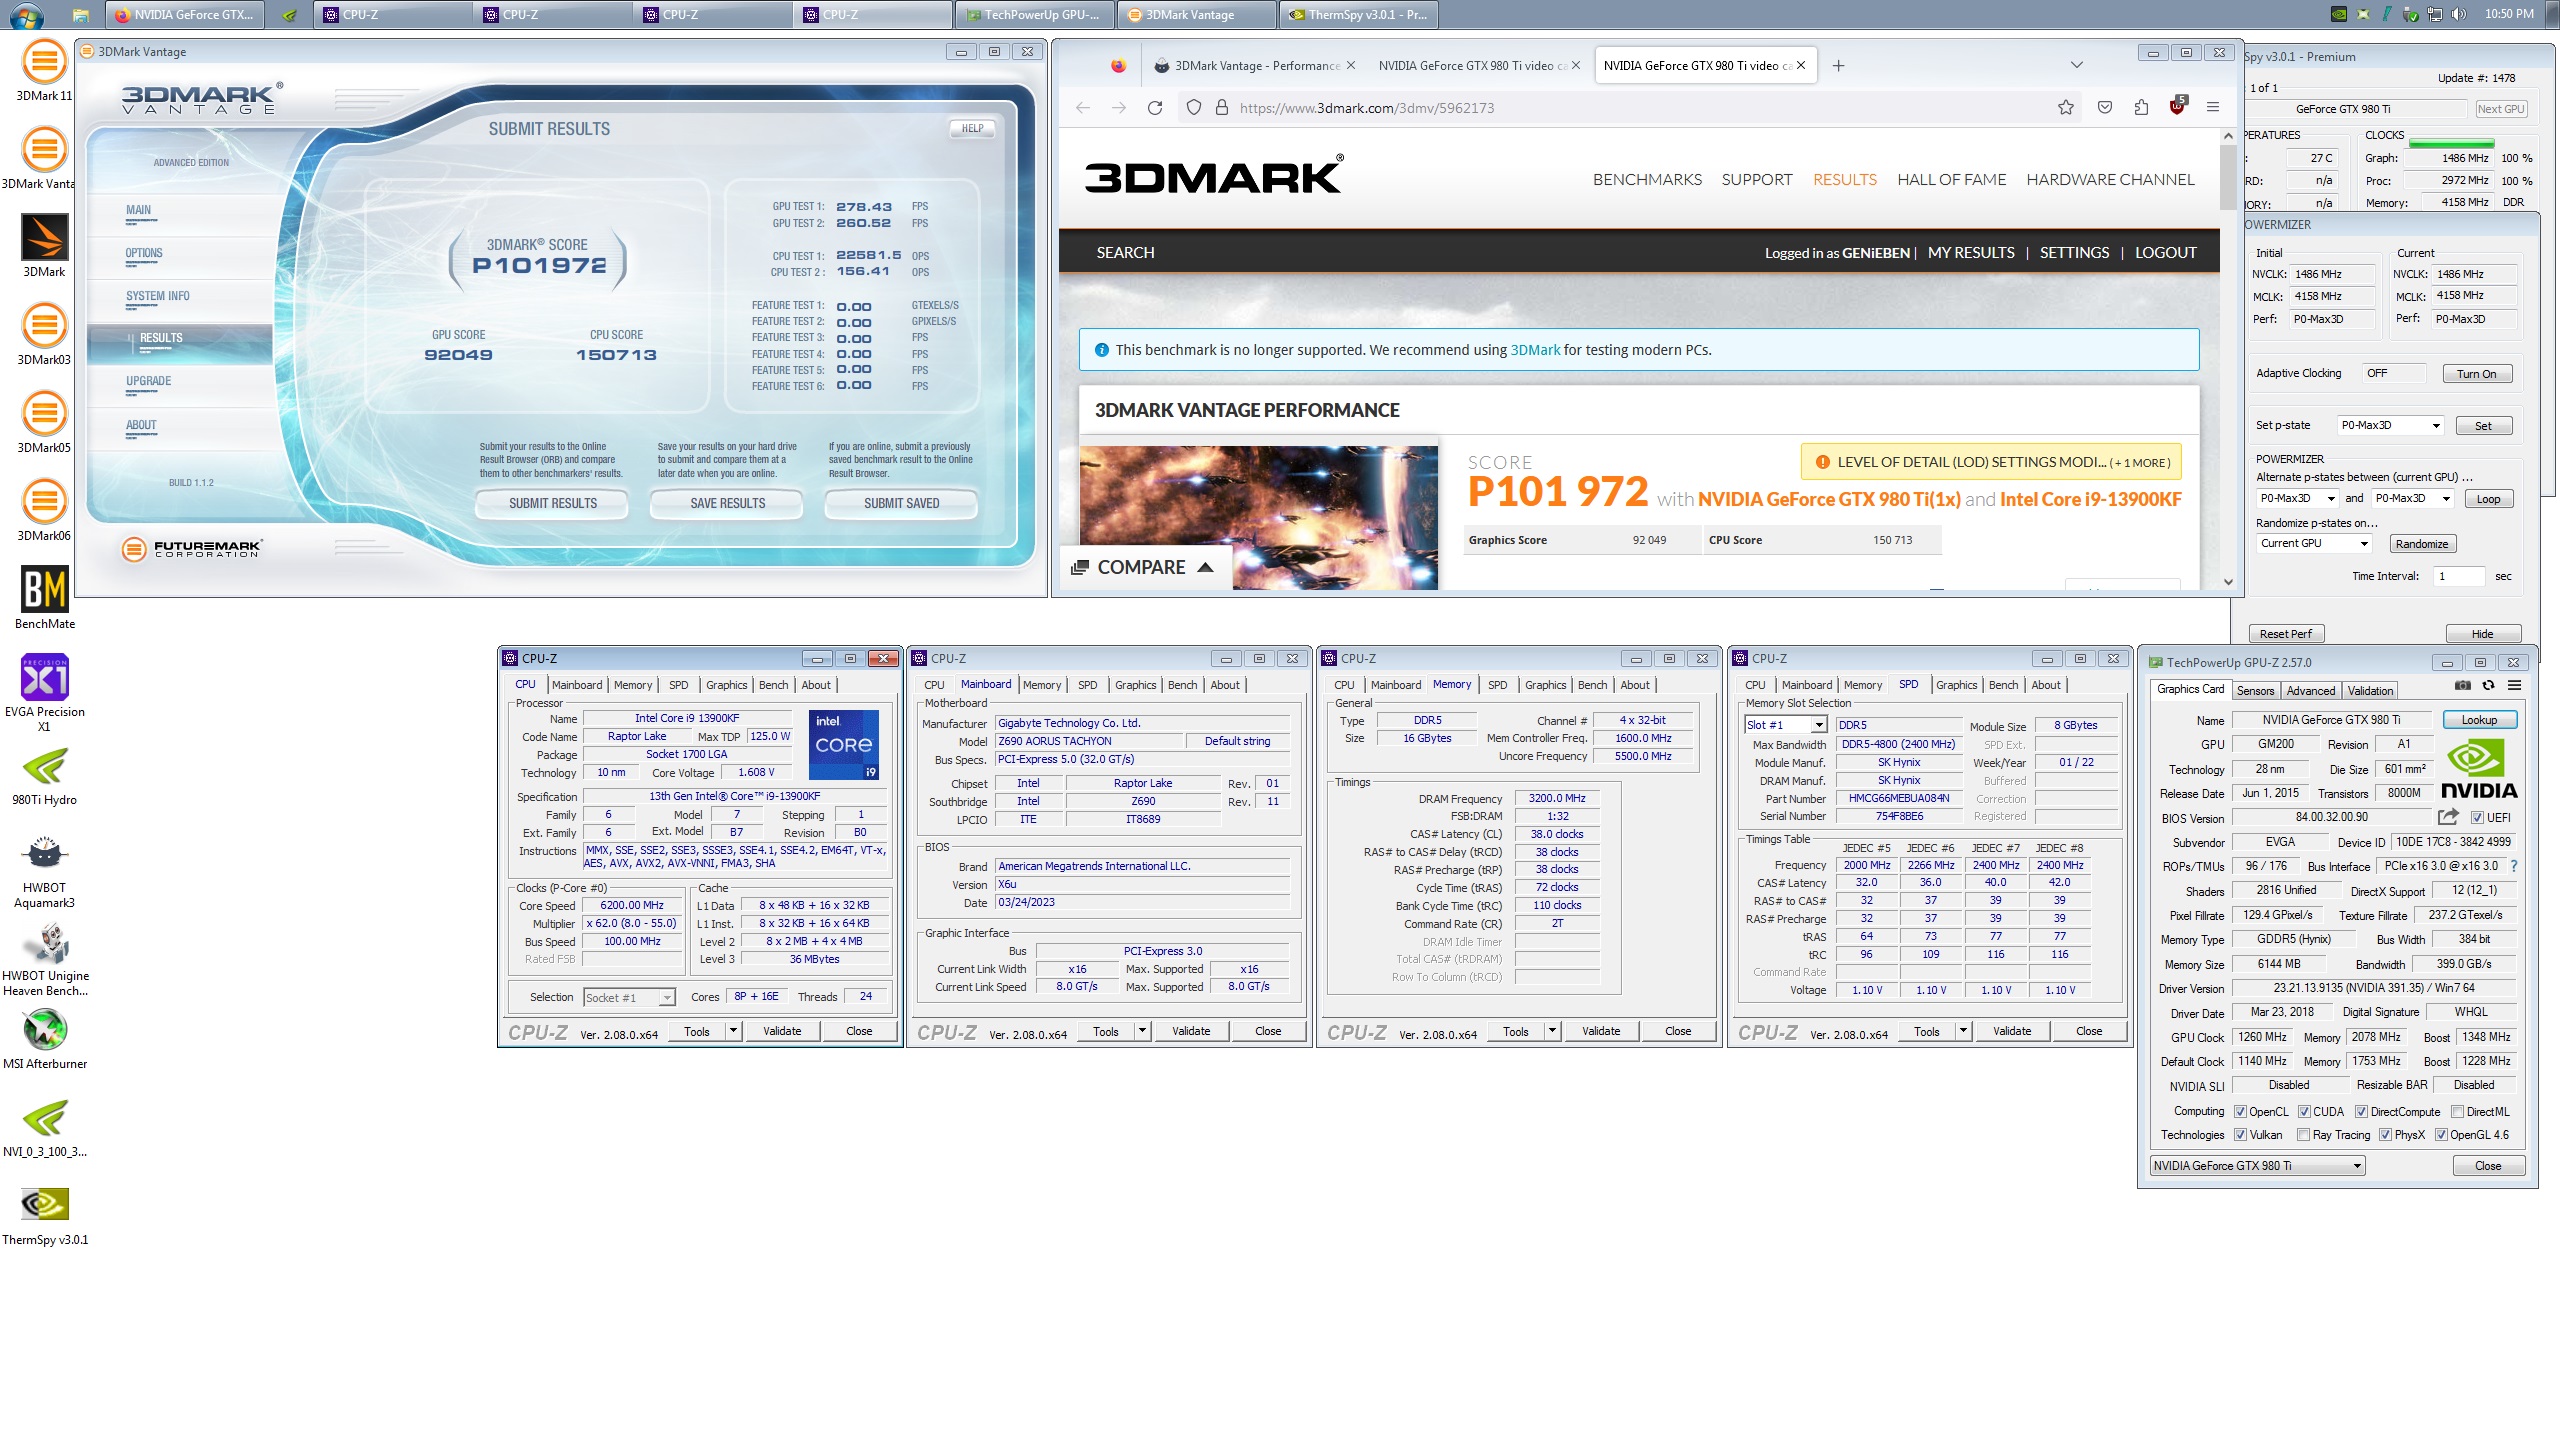2560x1440 pixels.
Task: Open the Set p-state P0-Max3D dropdown
Action: (2390, 425)
